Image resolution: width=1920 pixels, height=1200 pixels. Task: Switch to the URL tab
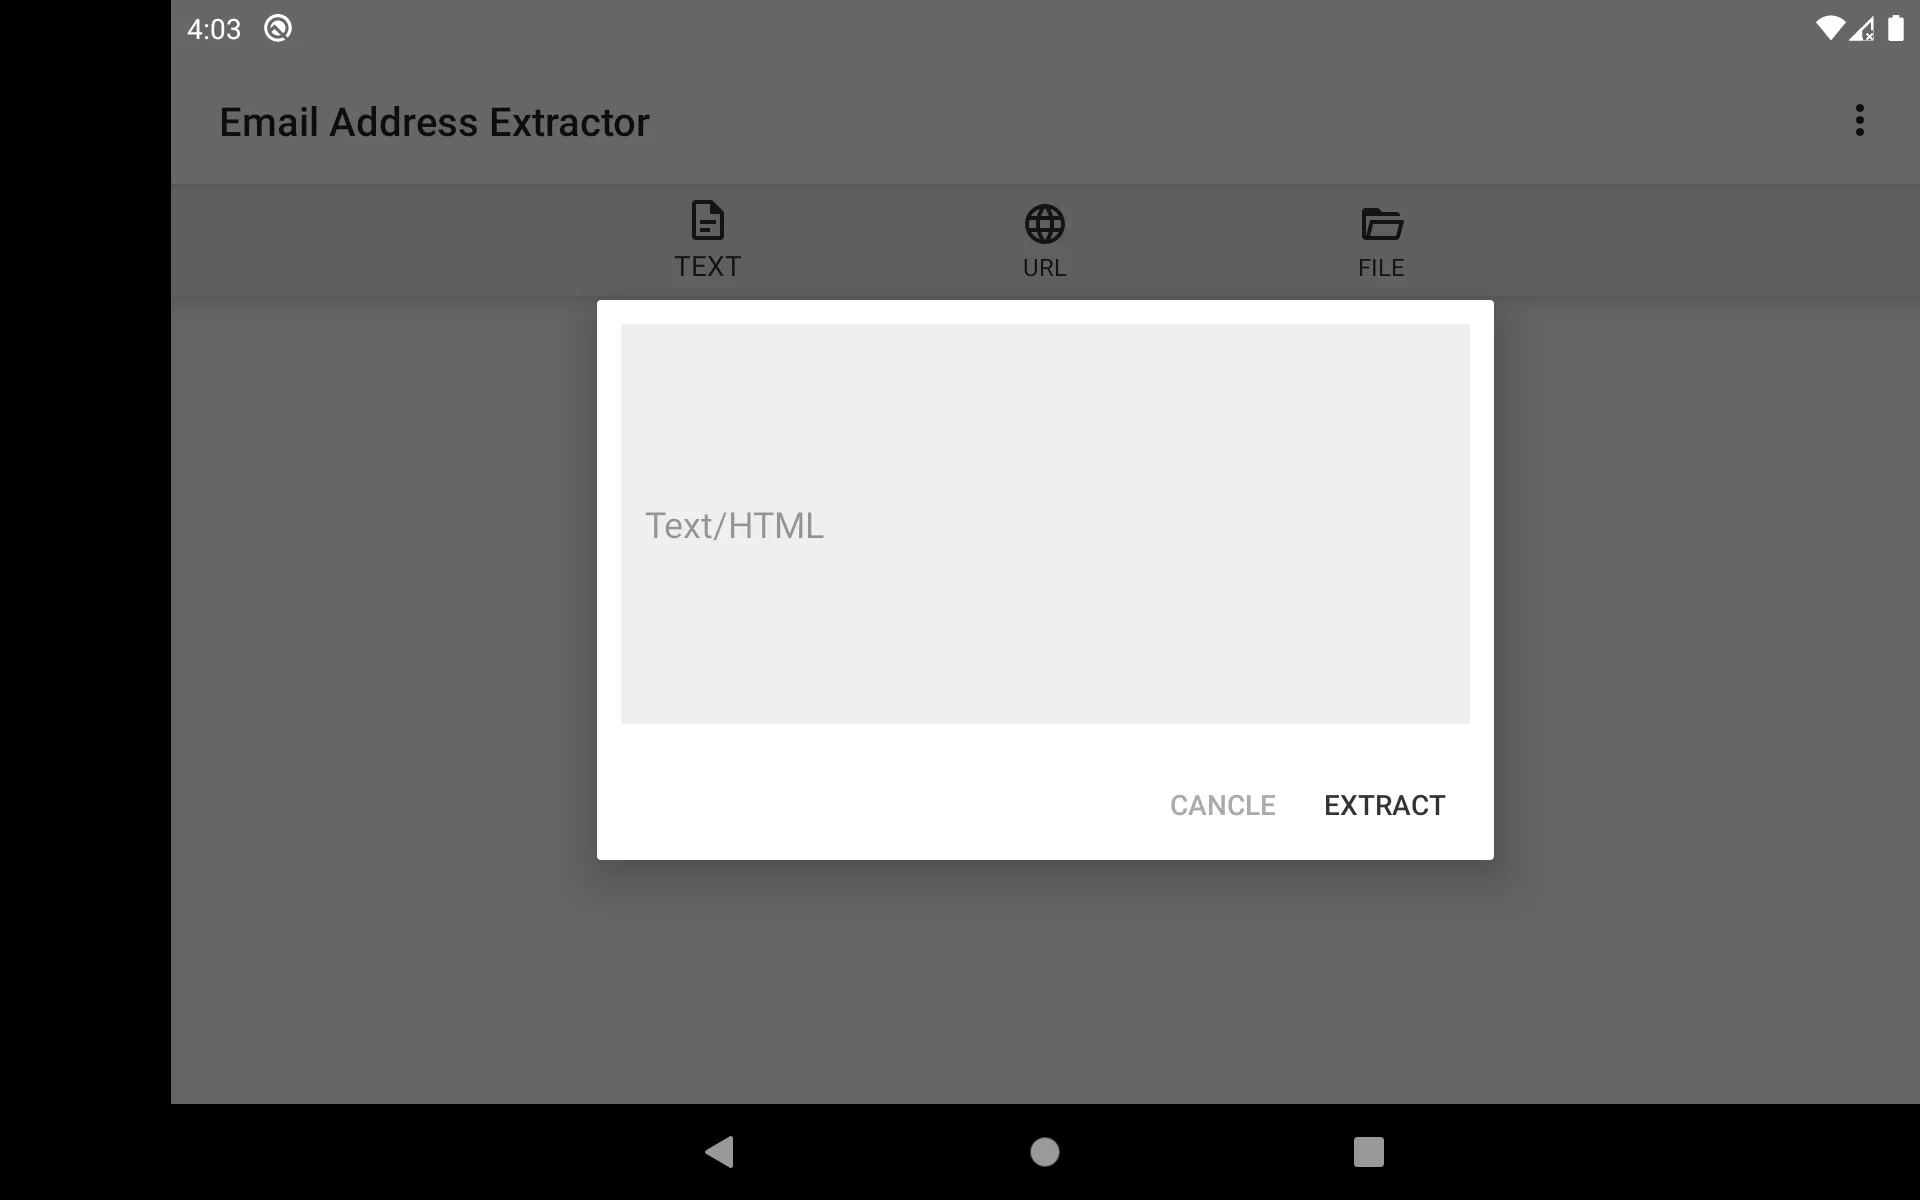point(1044,239)
